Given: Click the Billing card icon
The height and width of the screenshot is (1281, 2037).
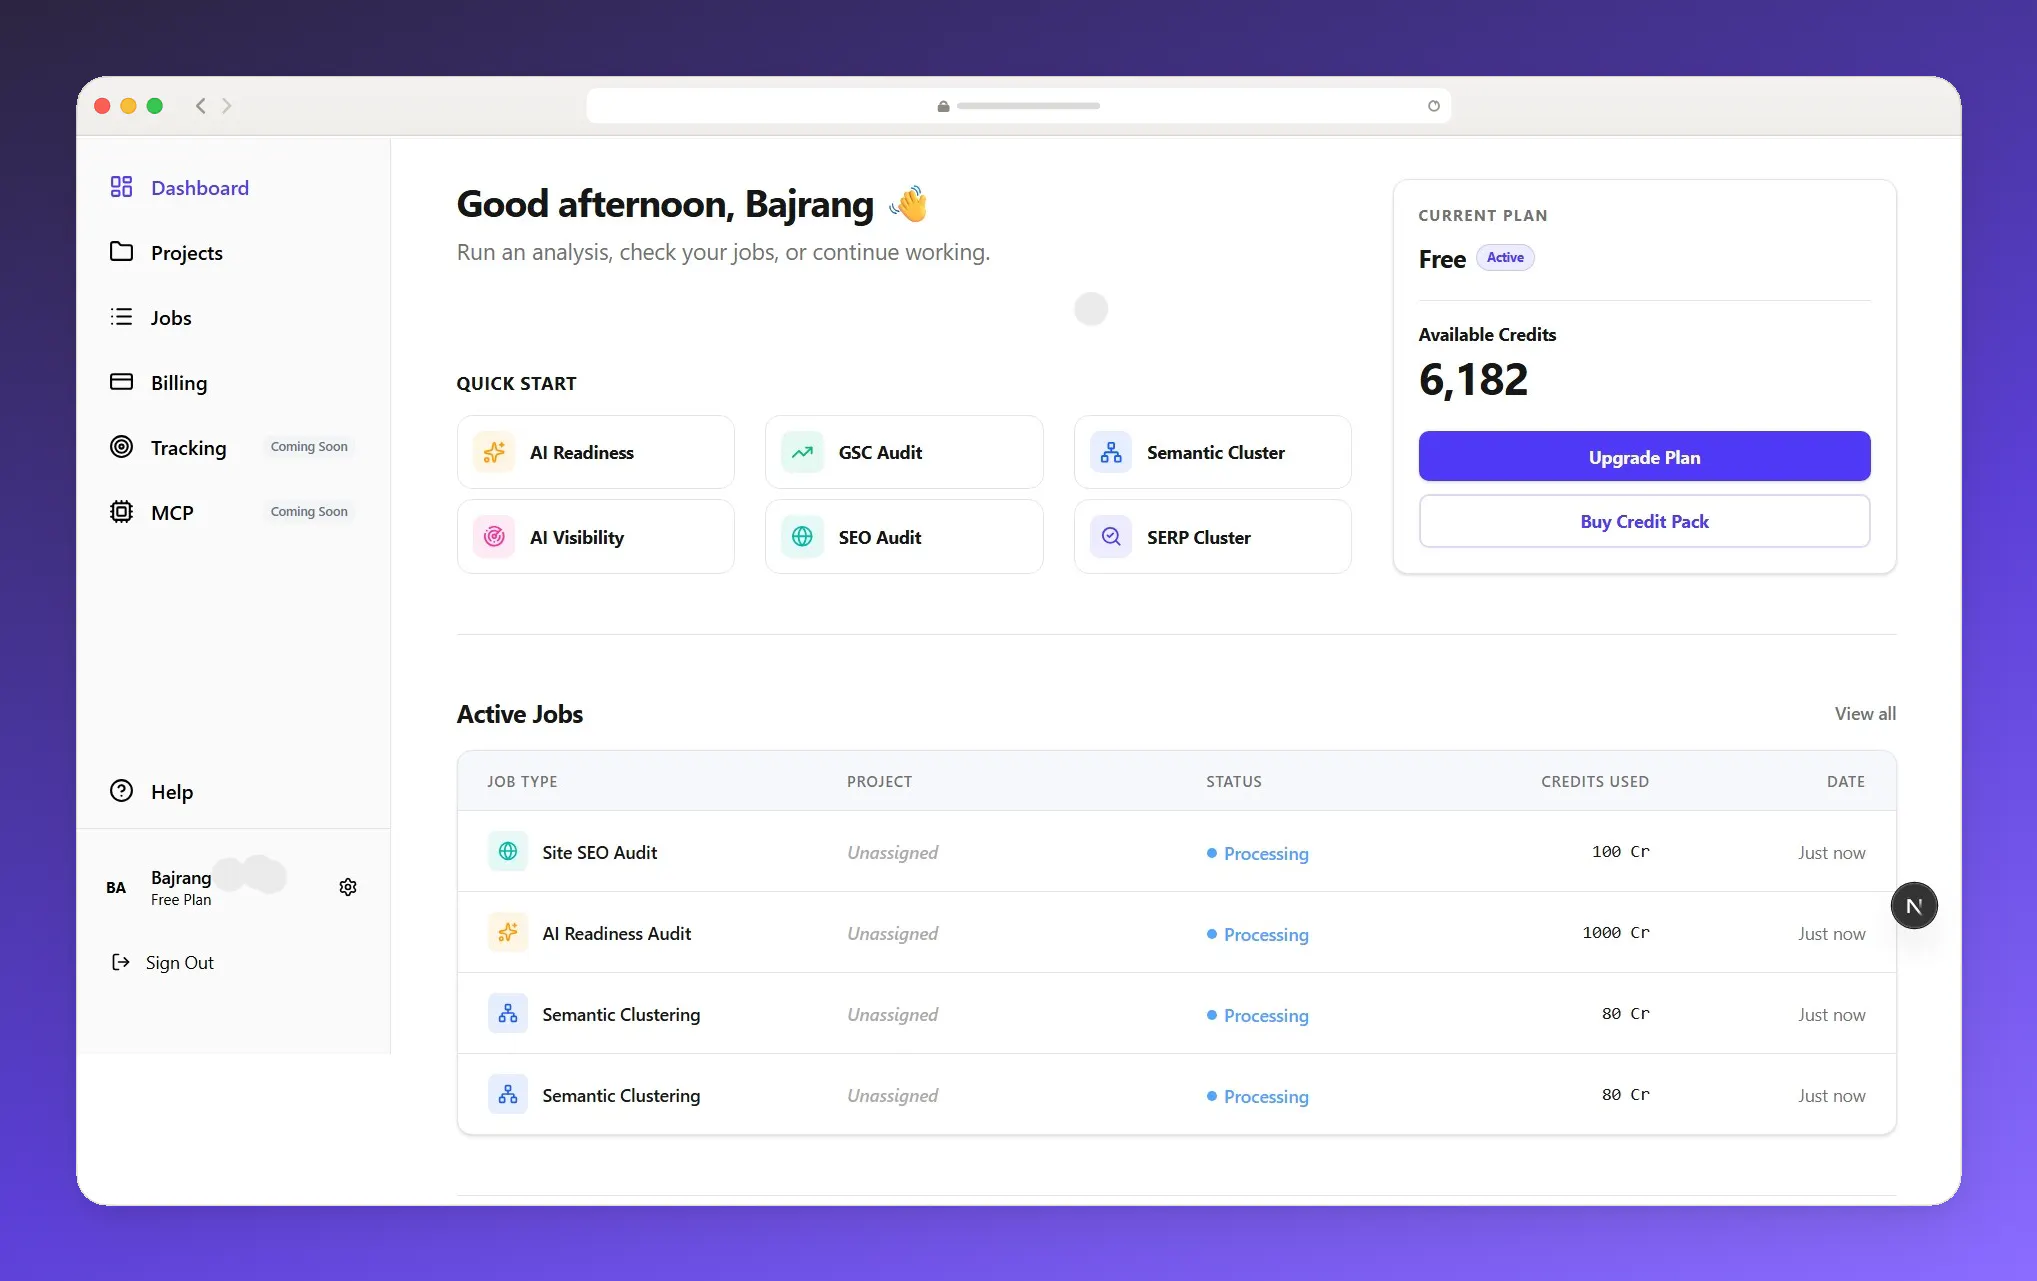Looking at the screenshot, I should pyautogui.click(x=121, y=382).
